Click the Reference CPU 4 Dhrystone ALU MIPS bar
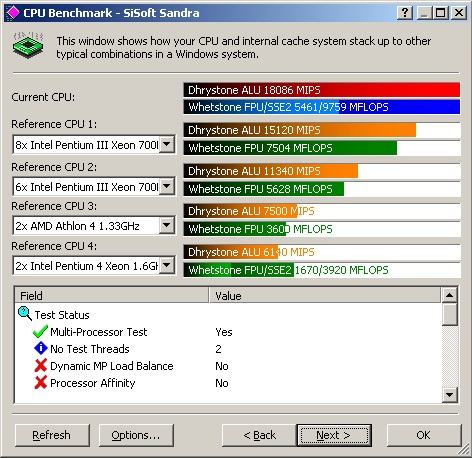Screen dimensions: 472x458 (x=322, y=252)
